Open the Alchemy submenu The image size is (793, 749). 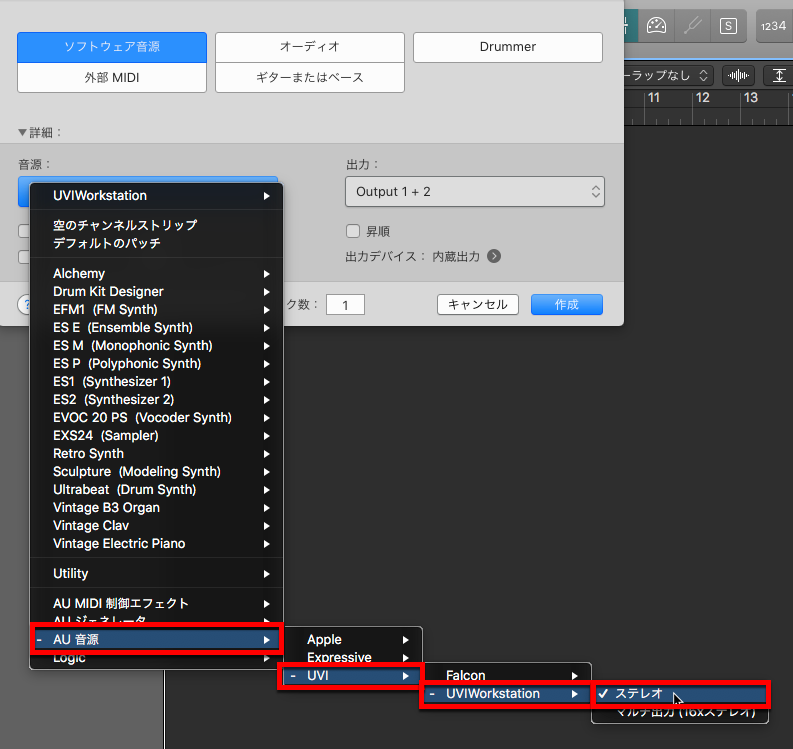point(157,274)
